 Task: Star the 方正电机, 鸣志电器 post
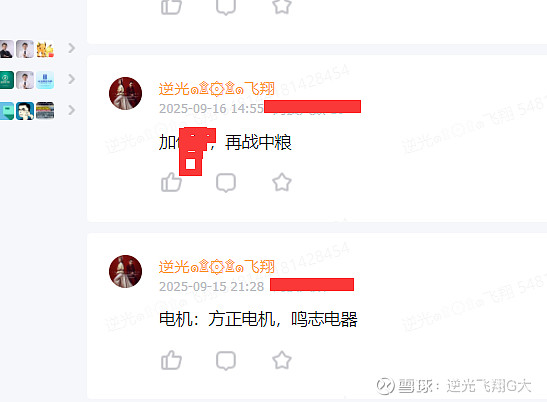[282, 360]
